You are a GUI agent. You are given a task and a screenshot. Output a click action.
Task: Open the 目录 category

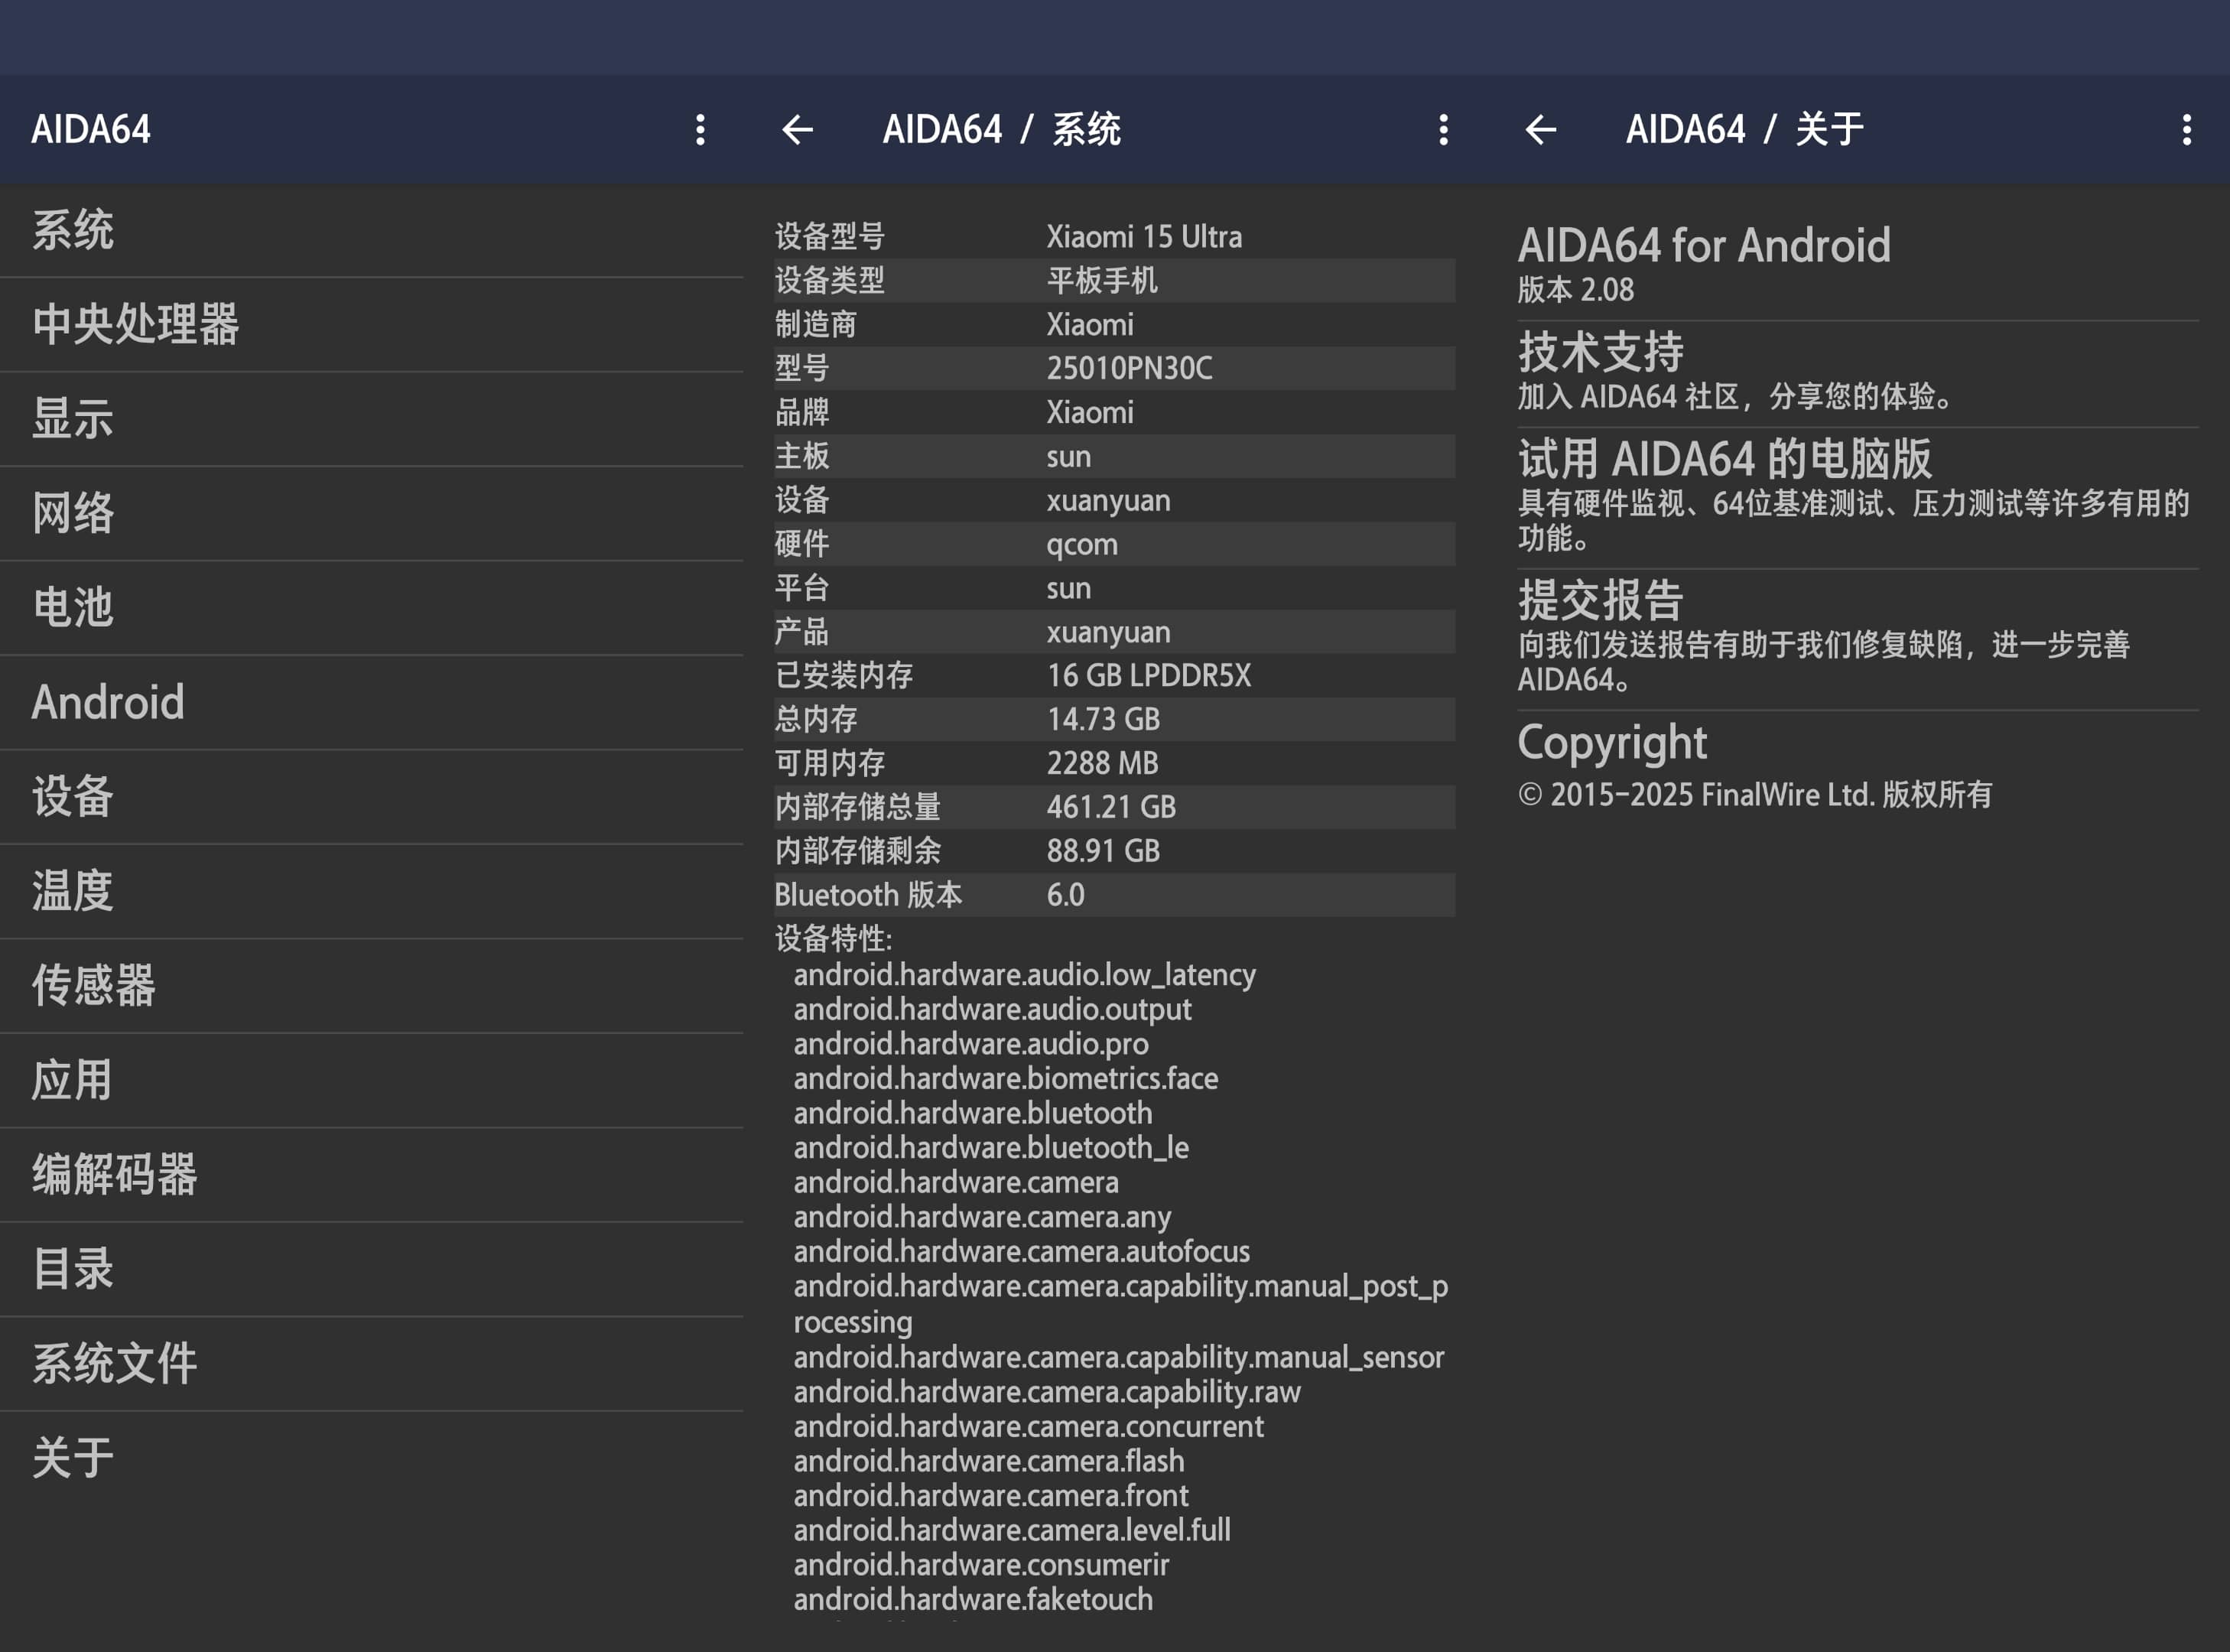371,1269
